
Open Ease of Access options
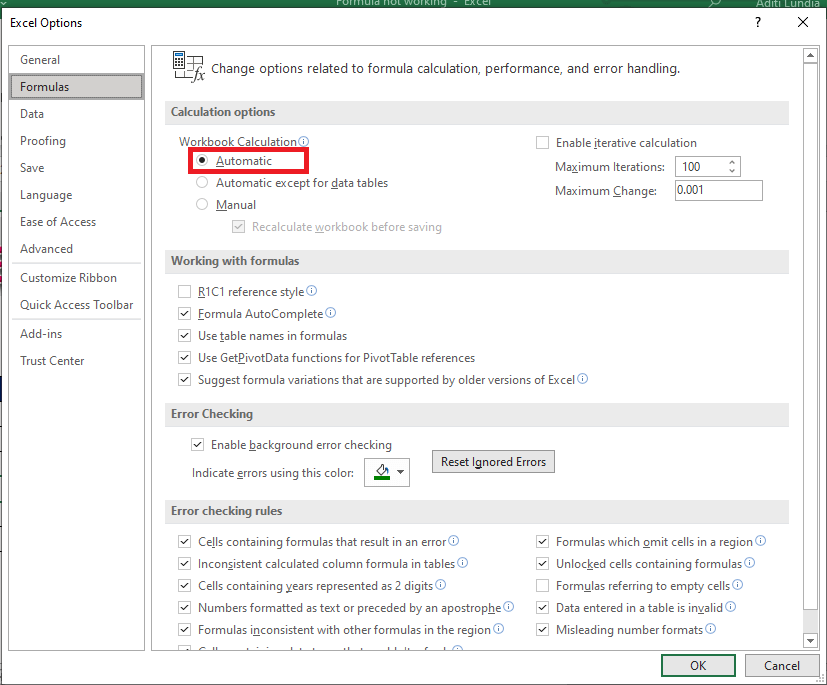(76, 221)
